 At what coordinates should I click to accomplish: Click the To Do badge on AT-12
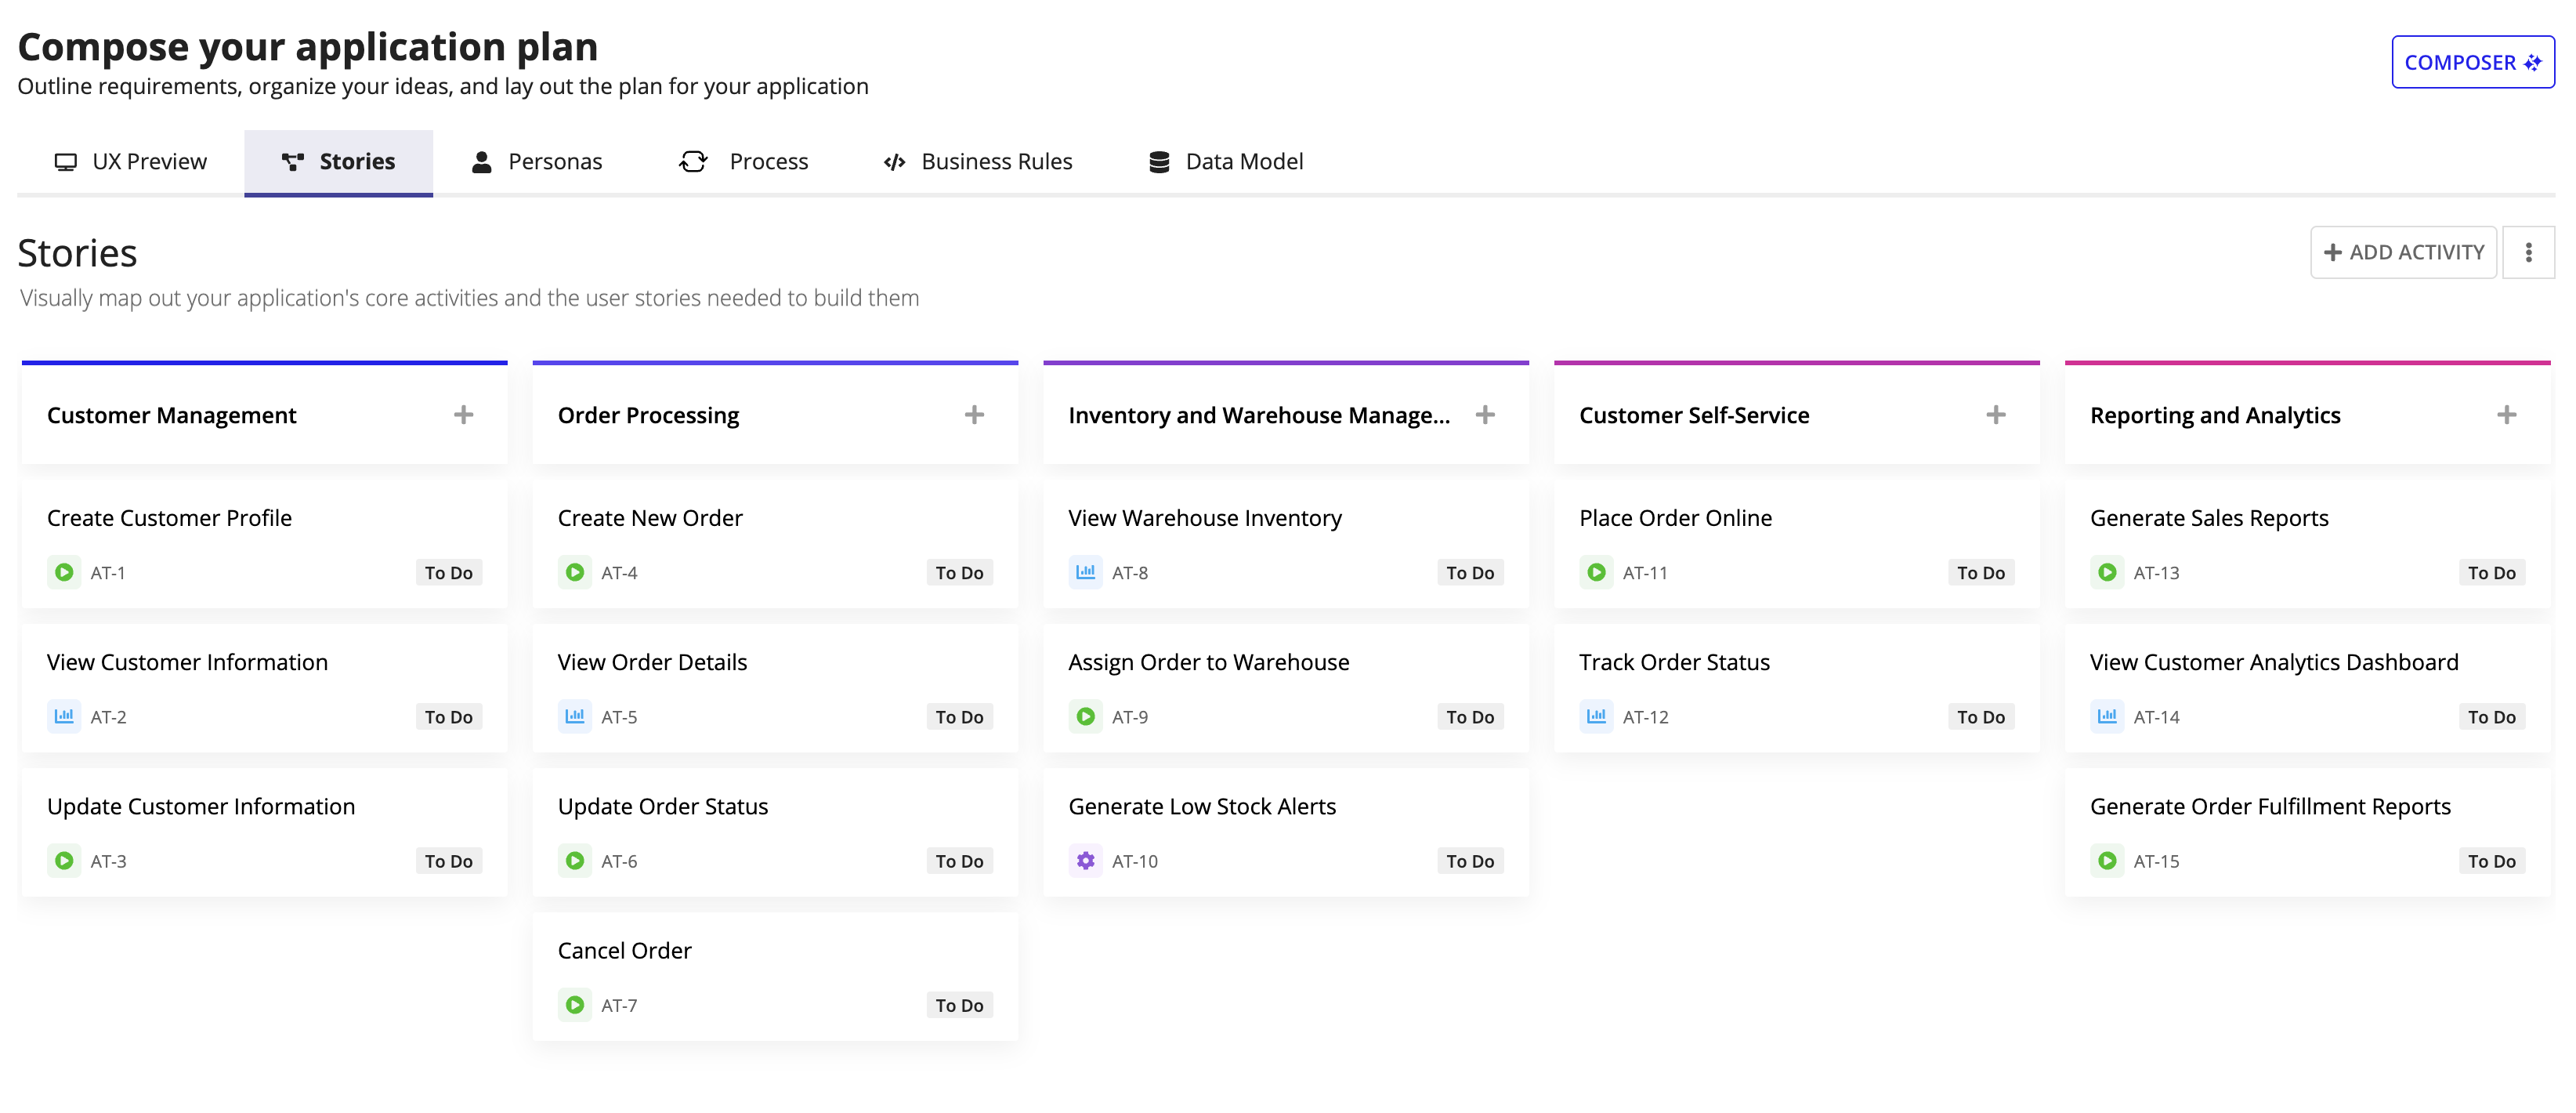tap(1981, 716)
